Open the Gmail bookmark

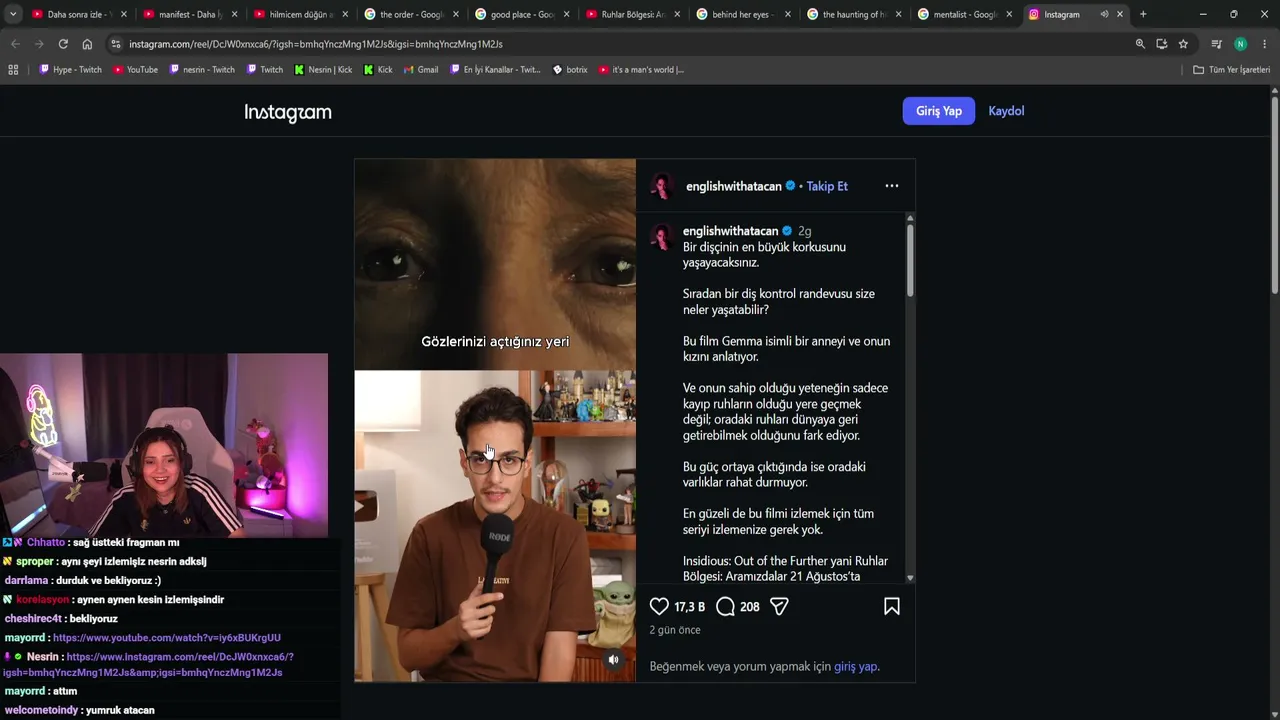421,70
